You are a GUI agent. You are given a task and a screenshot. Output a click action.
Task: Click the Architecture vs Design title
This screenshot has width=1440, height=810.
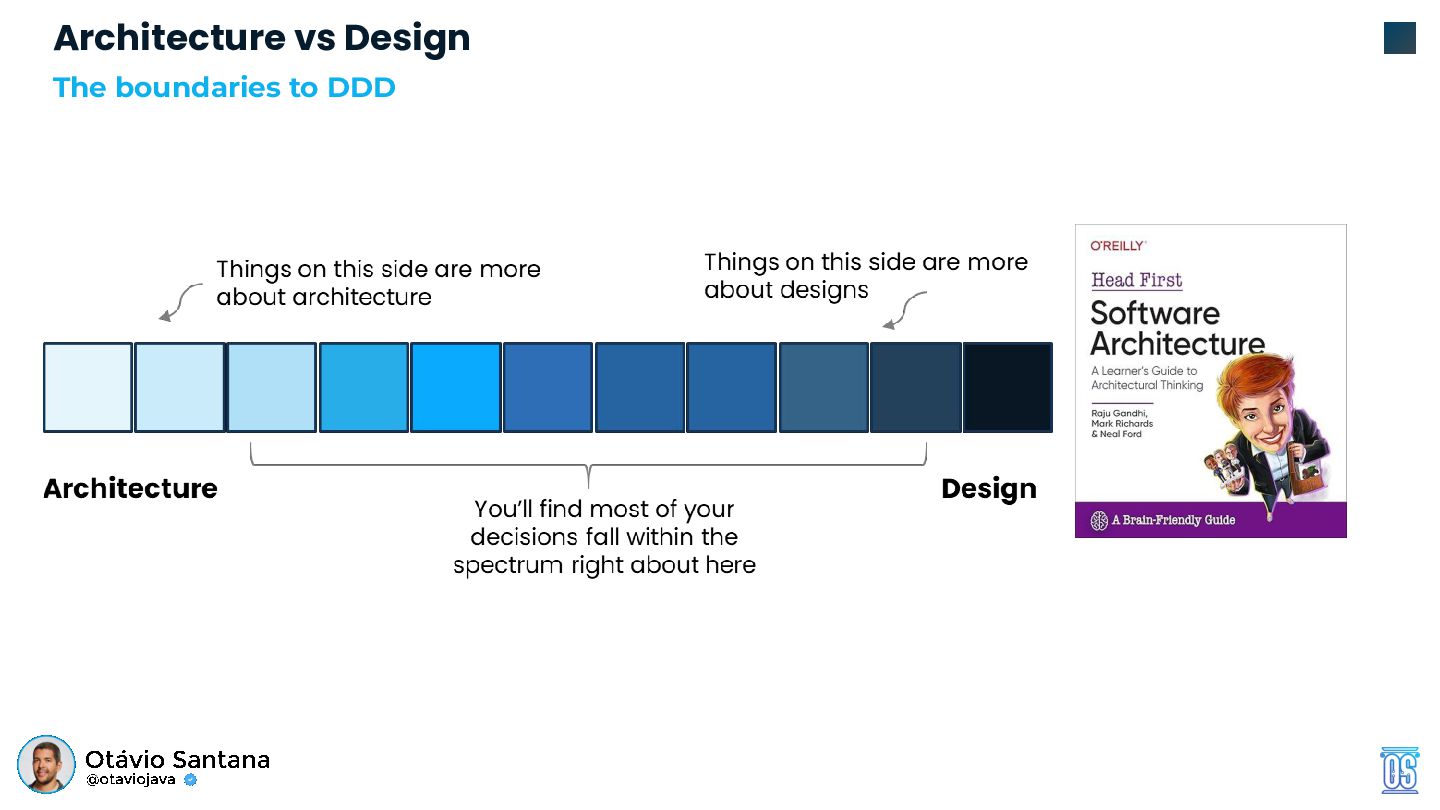pyautogui.click(x=262, y=38)
